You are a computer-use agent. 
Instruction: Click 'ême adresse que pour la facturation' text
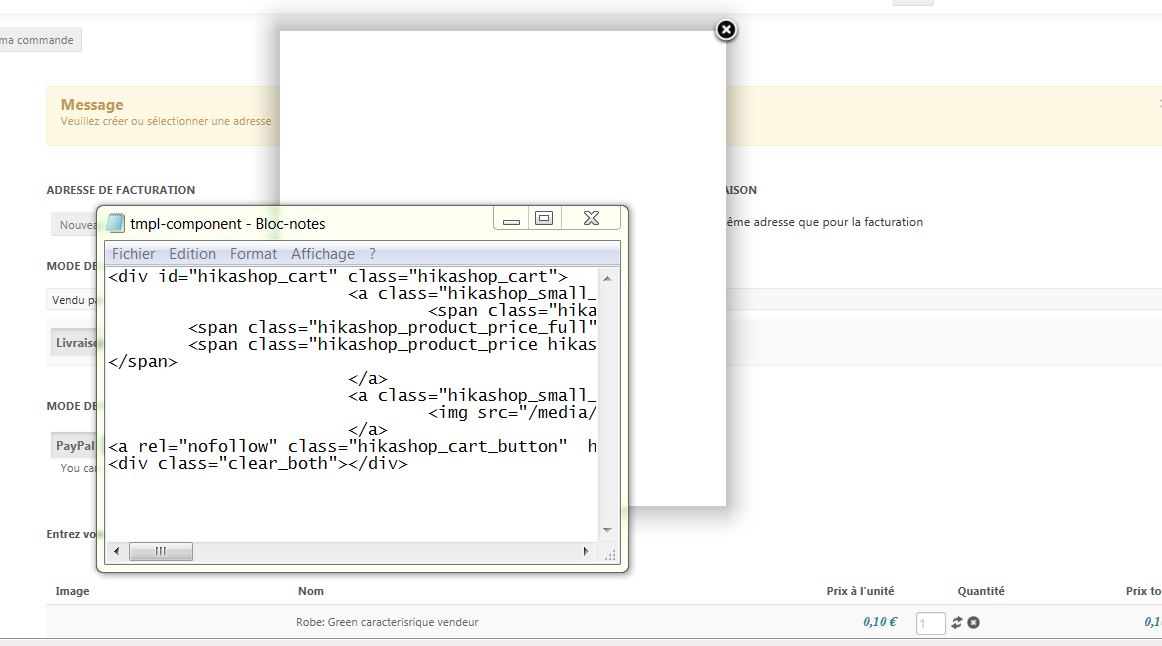coord(825,222)
